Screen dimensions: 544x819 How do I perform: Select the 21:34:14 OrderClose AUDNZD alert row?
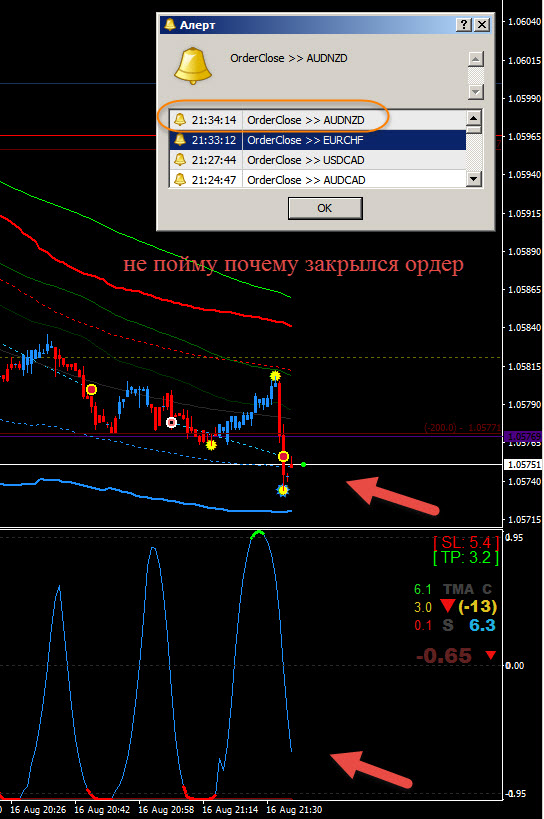(x=317, y=120)
